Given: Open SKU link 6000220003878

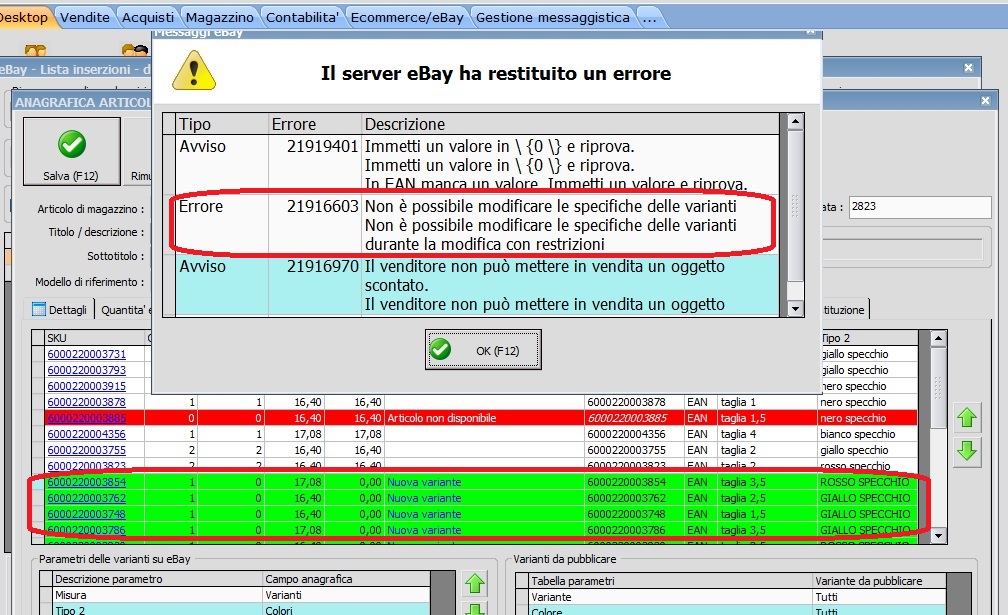Looking at the screenshot, I should pyautogui.click(x=87, y=402).
